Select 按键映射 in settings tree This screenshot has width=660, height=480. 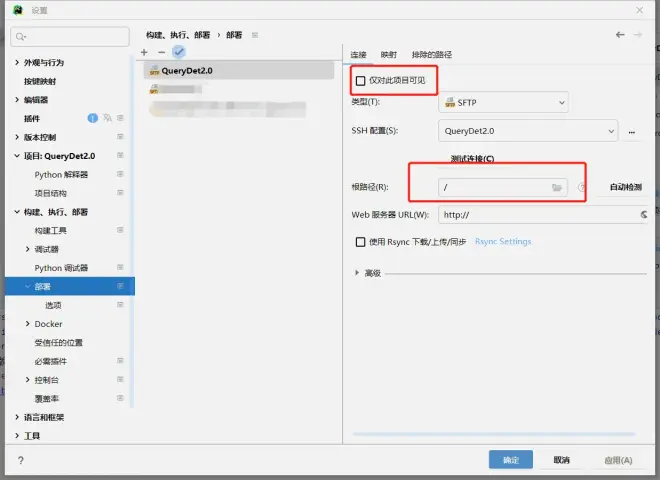point(40,81)
